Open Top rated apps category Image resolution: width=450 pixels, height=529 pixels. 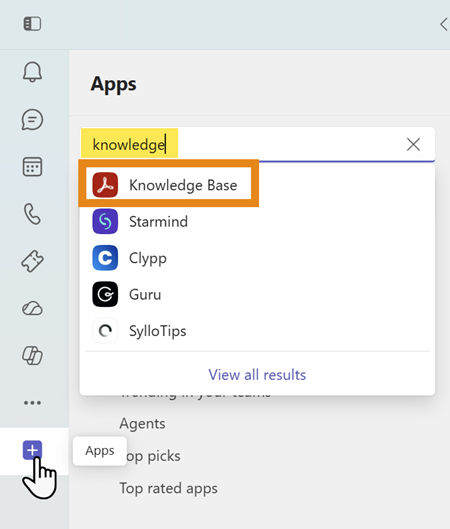[169, 489]
